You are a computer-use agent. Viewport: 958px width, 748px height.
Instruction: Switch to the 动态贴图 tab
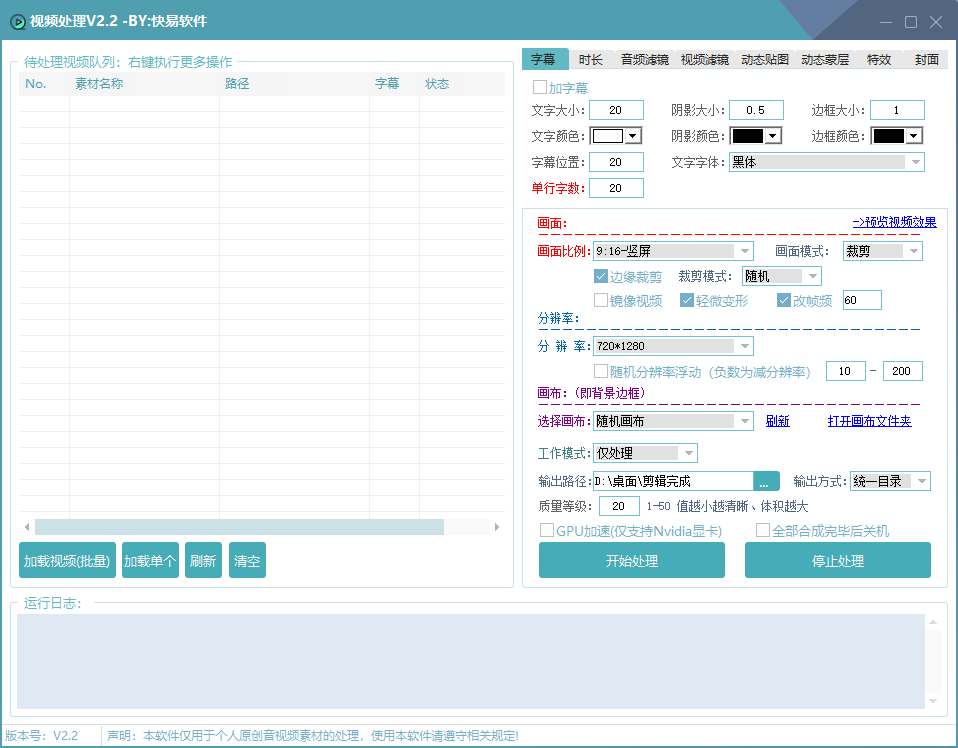(765, 59)
